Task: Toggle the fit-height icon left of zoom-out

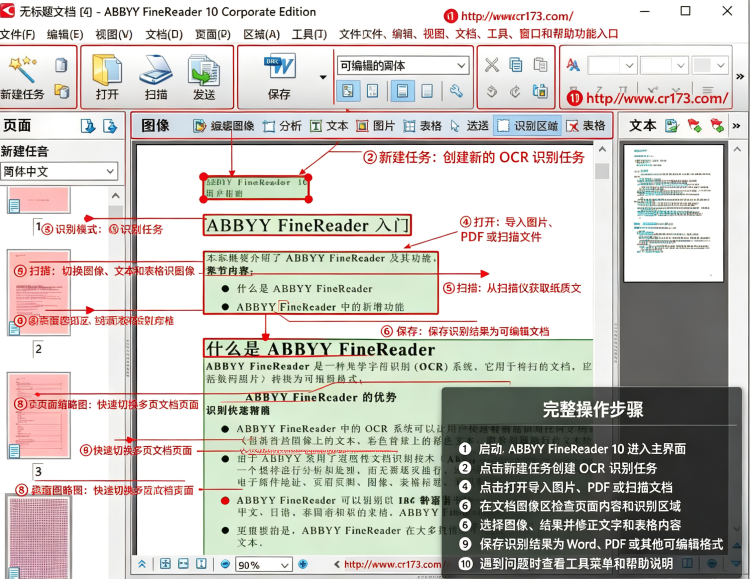Action: click(201, 564)
